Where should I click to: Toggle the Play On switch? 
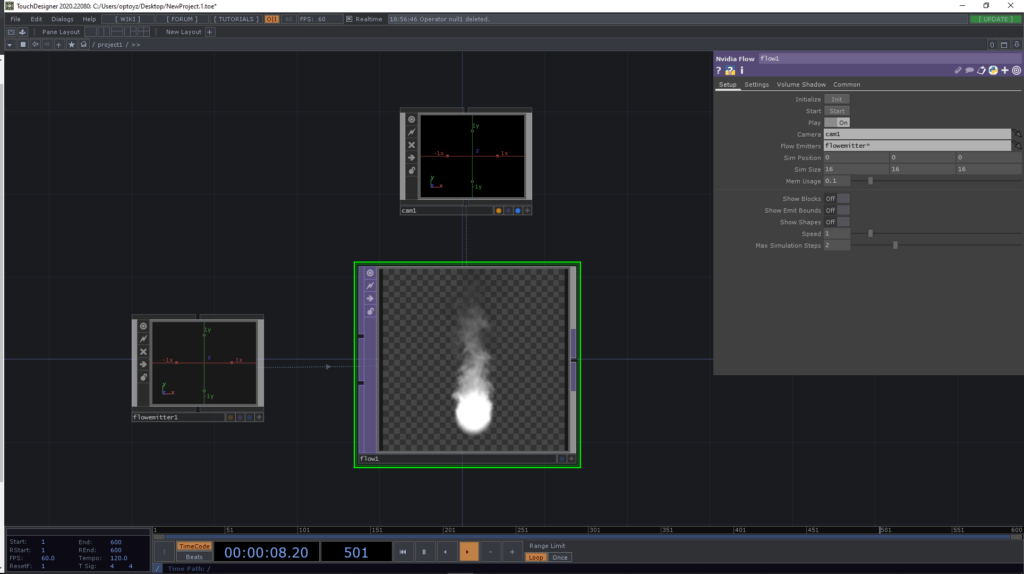(x=838, y=122)
